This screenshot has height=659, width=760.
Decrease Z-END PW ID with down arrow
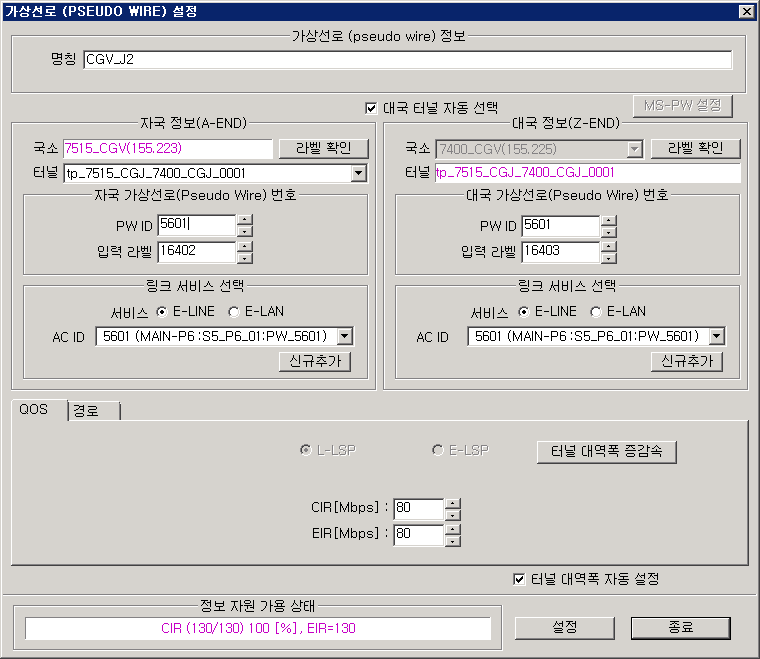pyautogui.click(x=608, y=232)
